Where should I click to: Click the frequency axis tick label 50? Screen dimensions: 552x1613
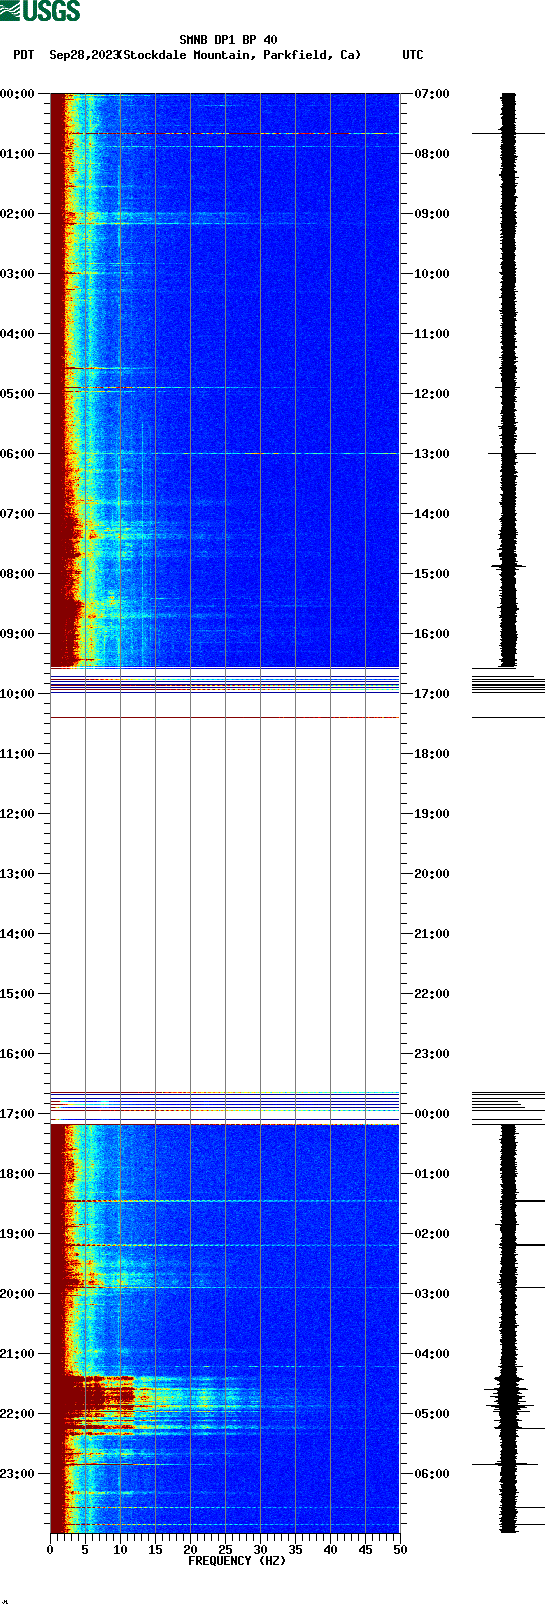click(x=400, y=1550)
